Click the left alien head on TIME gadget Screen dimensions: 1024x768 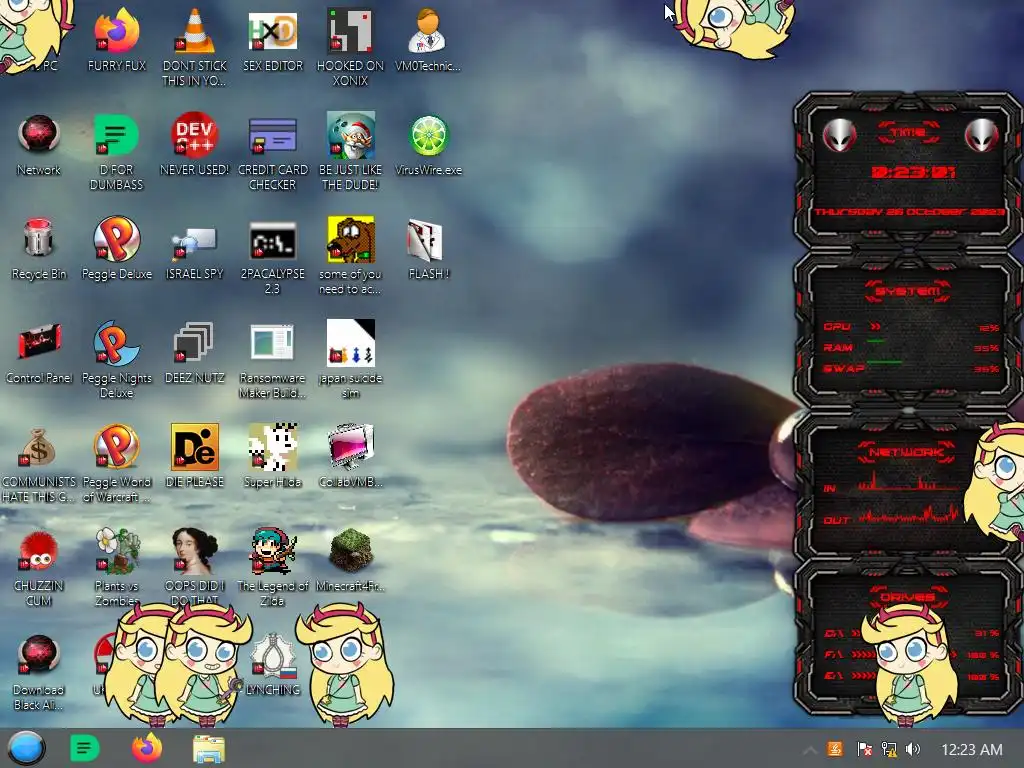point(839,135)
